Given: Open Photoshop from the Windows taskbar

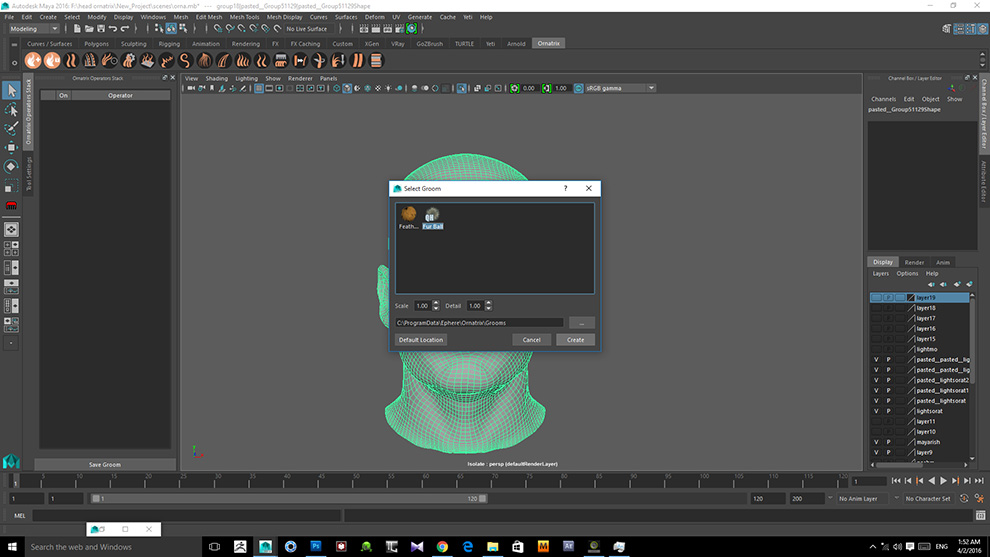Looking at the screenshot, I should point(316,547).
